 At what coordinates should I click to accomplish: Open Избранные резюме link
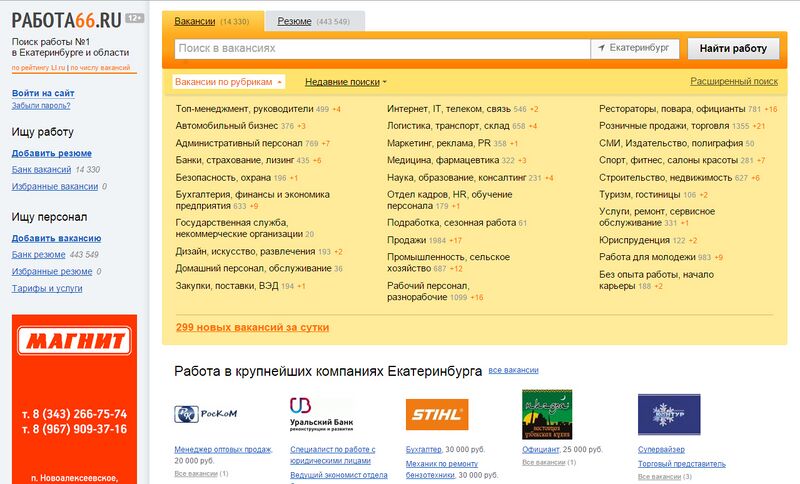point(52,271)
